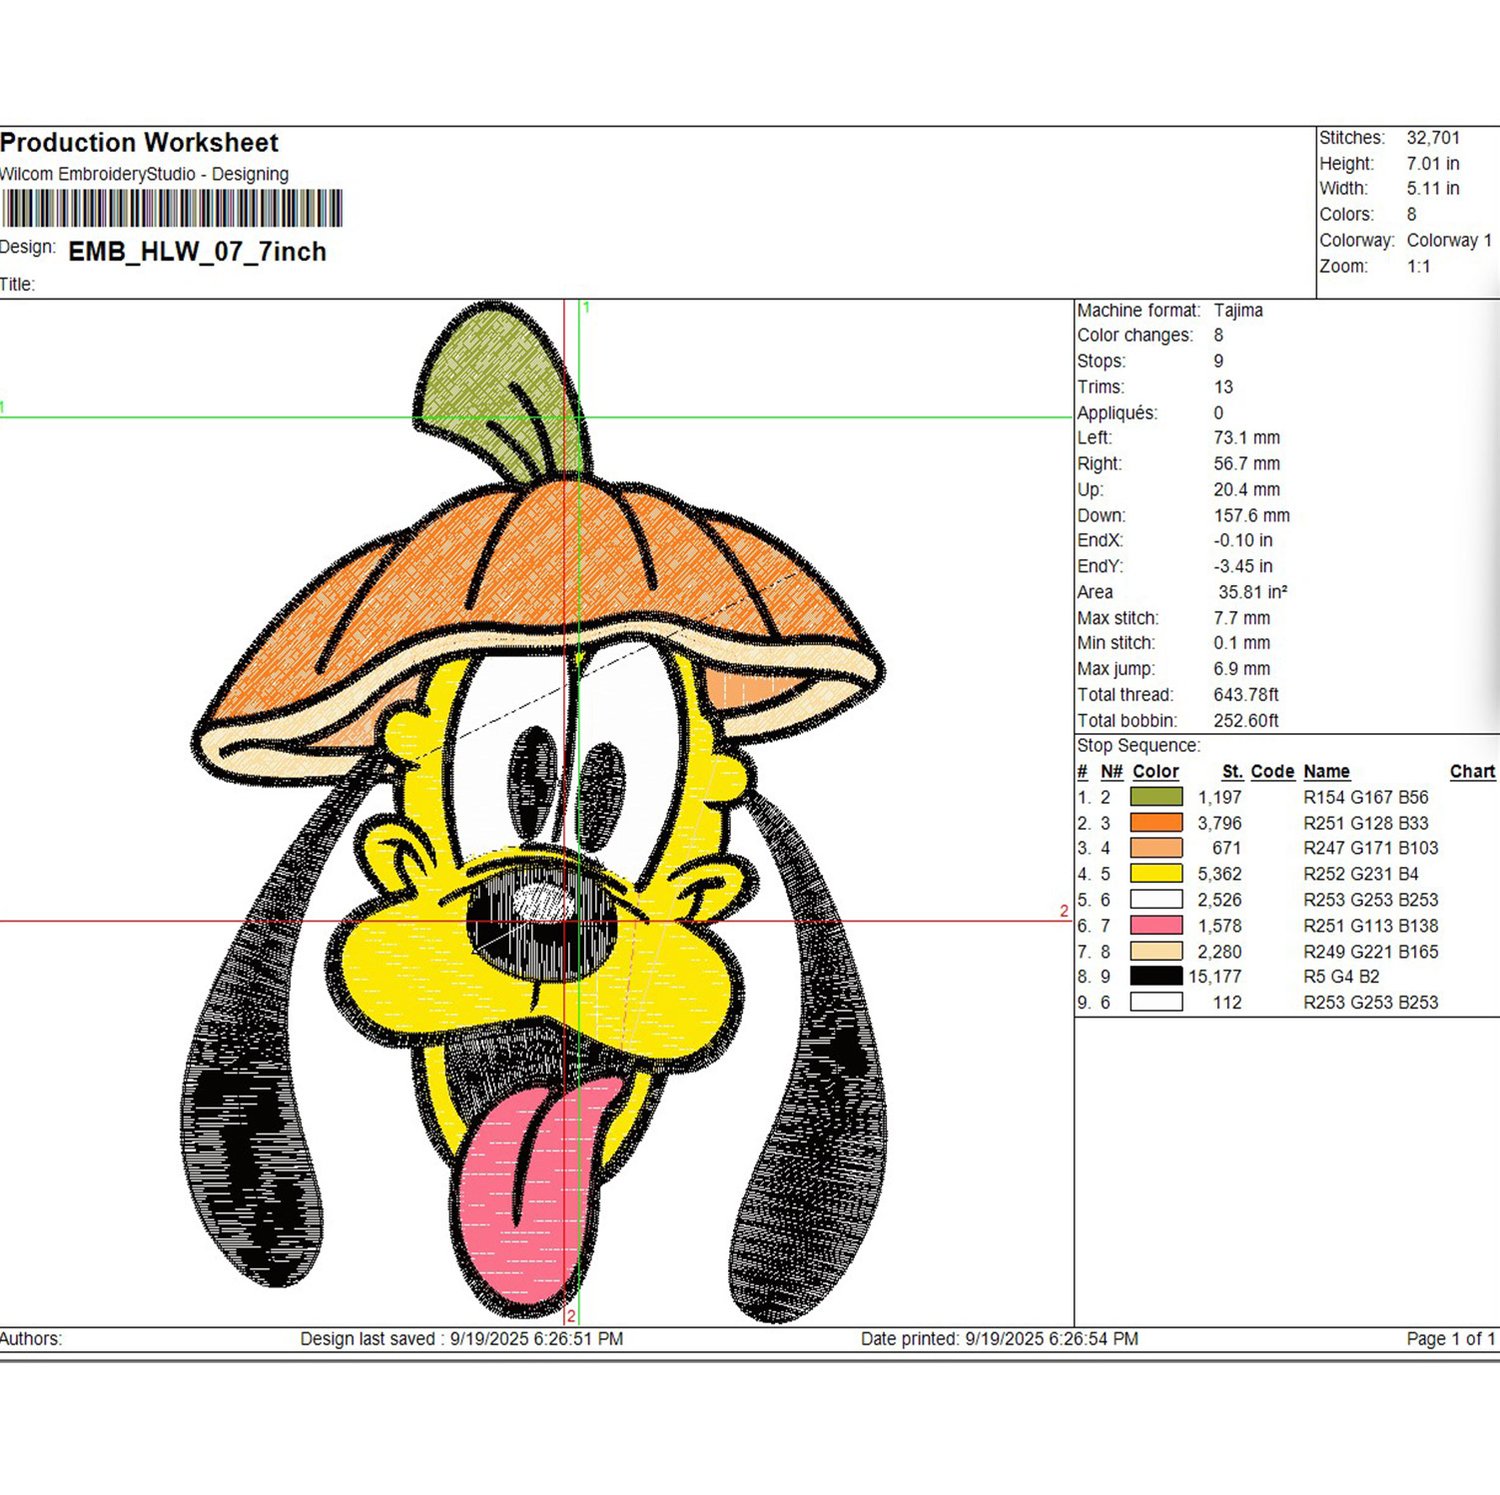Click the "Chart" column header
This screenshot has width=1500, height=1495.
pyautogui.click(x=1473, y=772)
